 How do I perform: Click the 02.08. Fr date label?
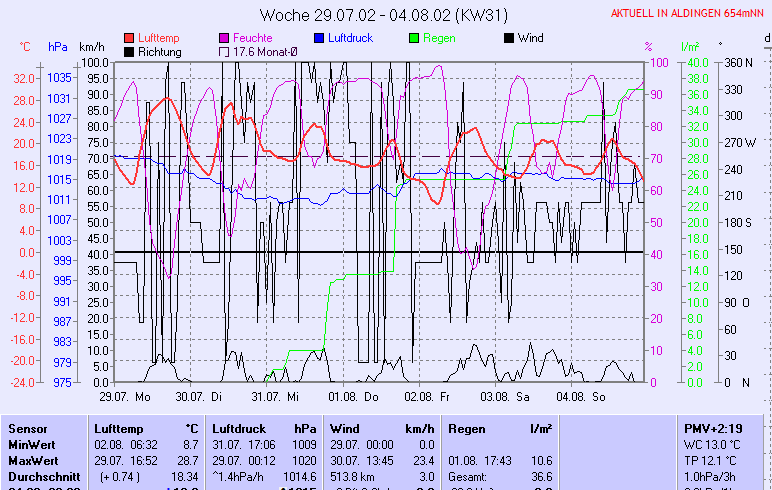click(x=428, y=397)
